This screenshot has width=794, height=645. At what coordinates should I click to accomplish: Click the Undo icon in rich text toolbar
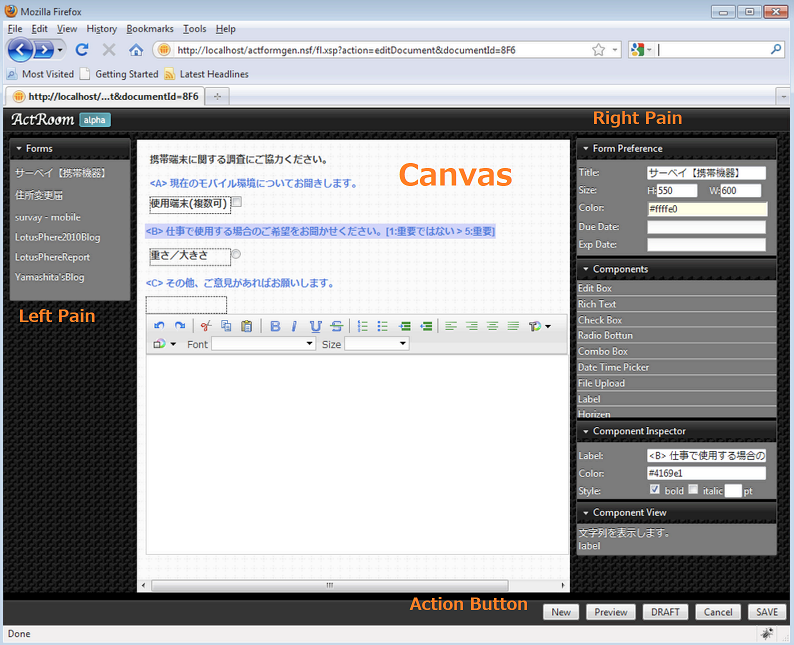[159, 326]
